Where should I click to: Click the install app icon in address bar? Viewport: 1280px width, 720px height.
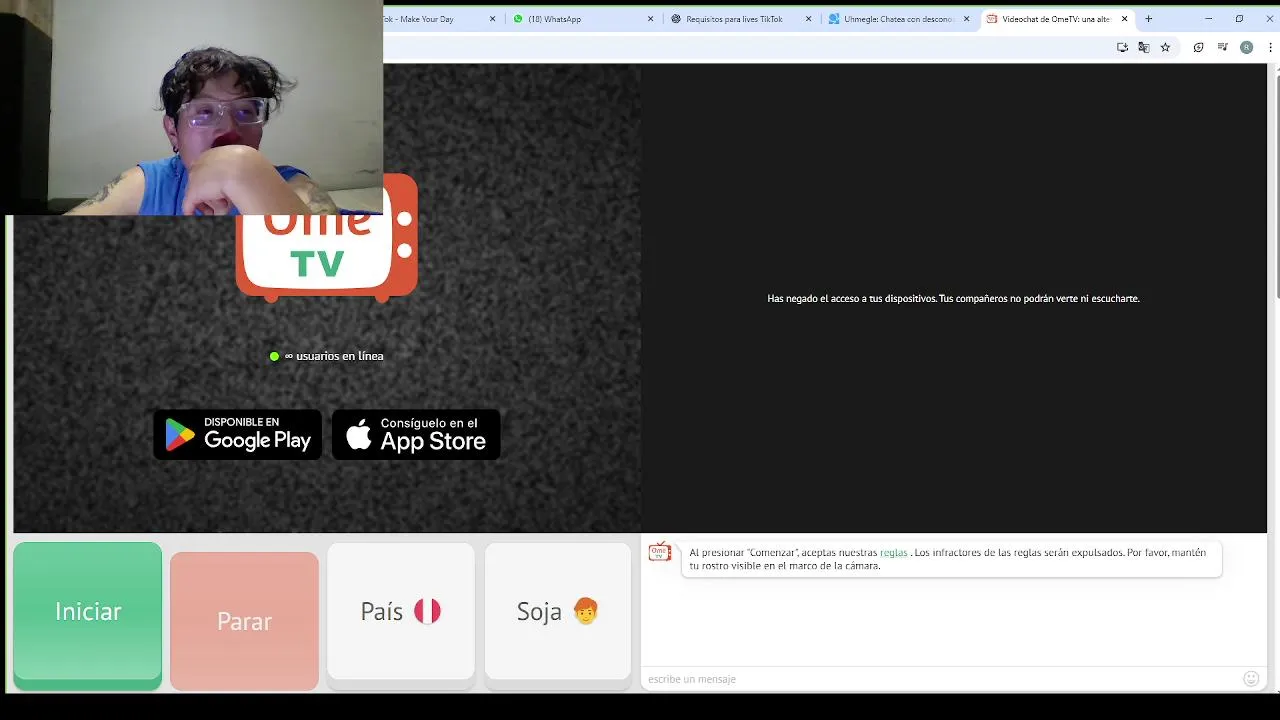[1122, 47]
